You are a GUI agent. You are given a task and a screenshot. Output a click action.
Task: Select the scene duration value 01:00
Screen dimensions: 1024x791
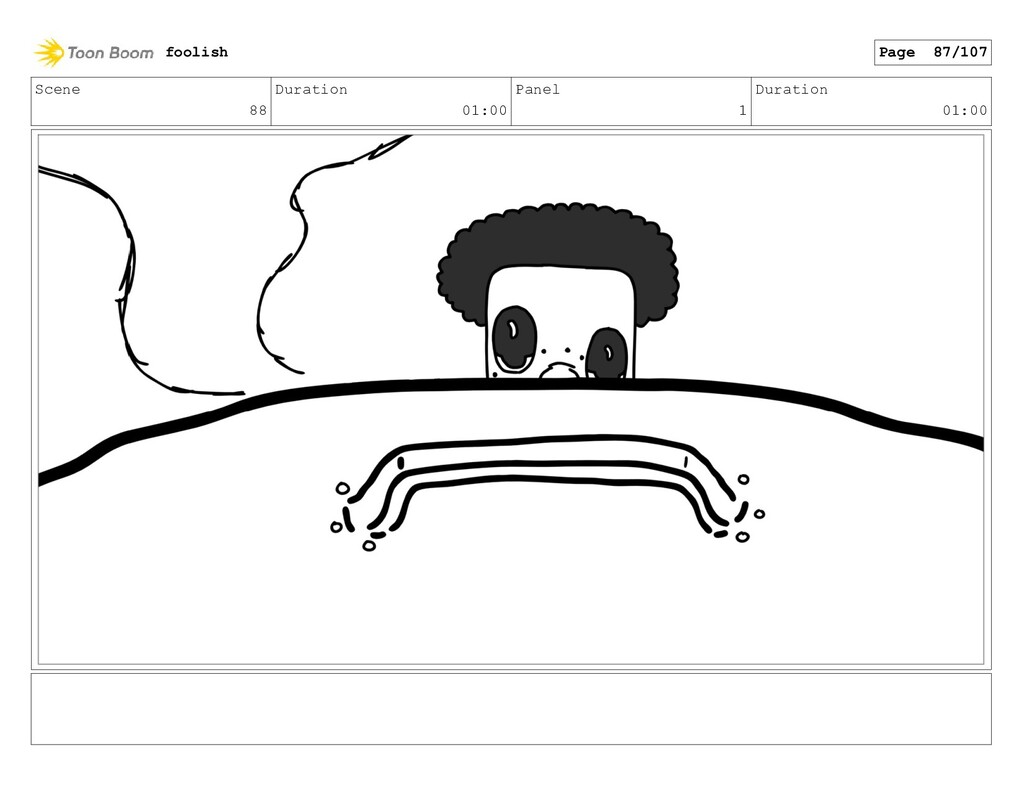coord(485,110)
